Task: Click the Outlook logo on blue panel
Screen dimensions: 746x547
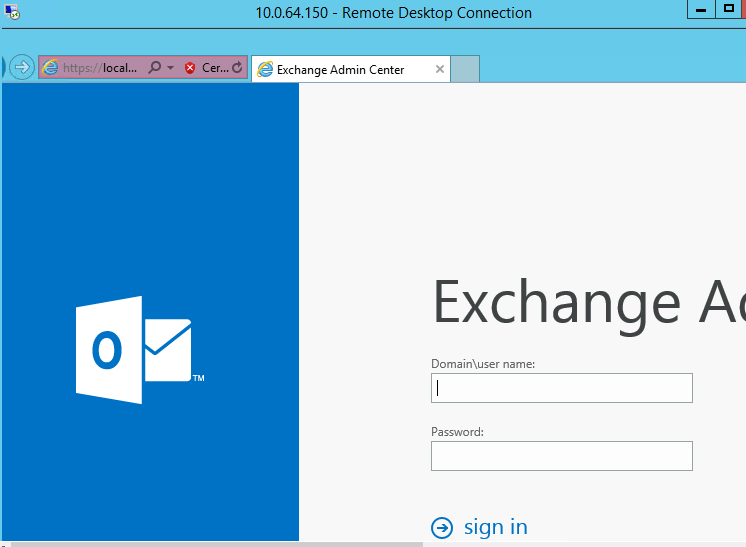Action: [139, 350]
